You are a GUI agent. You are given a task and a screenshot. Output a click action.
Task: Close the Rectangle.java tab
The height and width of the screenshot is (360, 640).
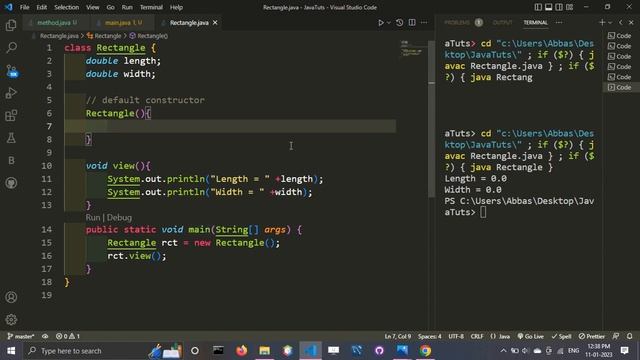pyautogui.click(x=215, y=23)
